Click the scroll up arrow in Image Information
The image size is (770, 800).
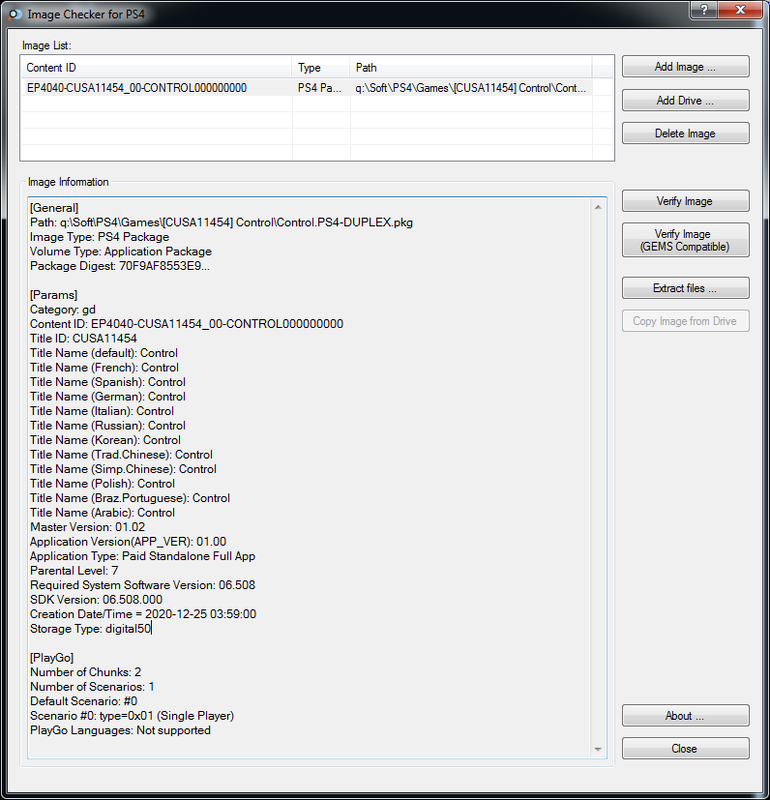click(598, 207)
